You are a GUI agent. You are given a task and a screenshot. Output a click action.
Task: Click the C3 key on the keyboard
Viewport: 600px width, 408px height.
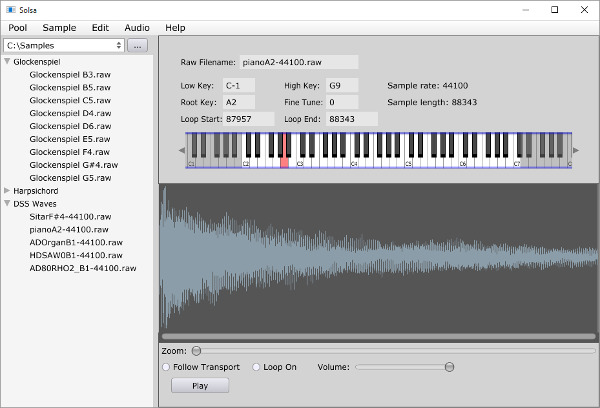coord(300,163)
